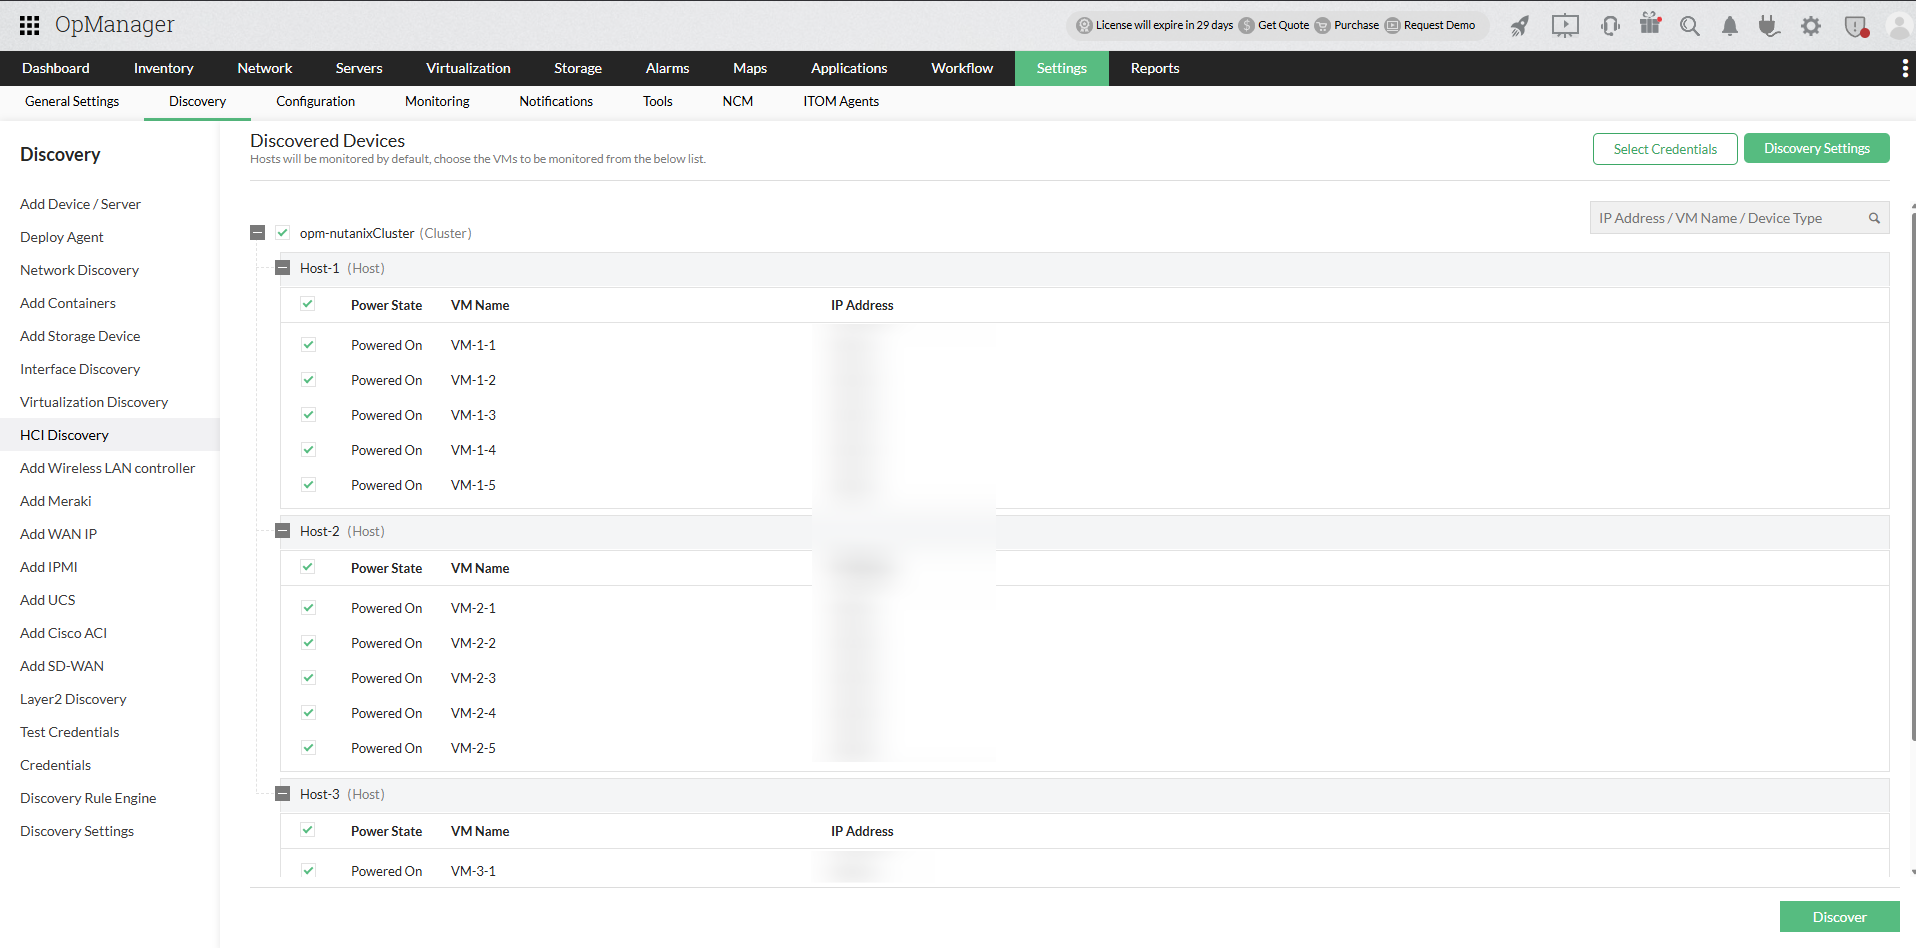1916x948 pixels.
Task: Open the Monitoring settings sub-tab
Action: click(x=437, y=101)
